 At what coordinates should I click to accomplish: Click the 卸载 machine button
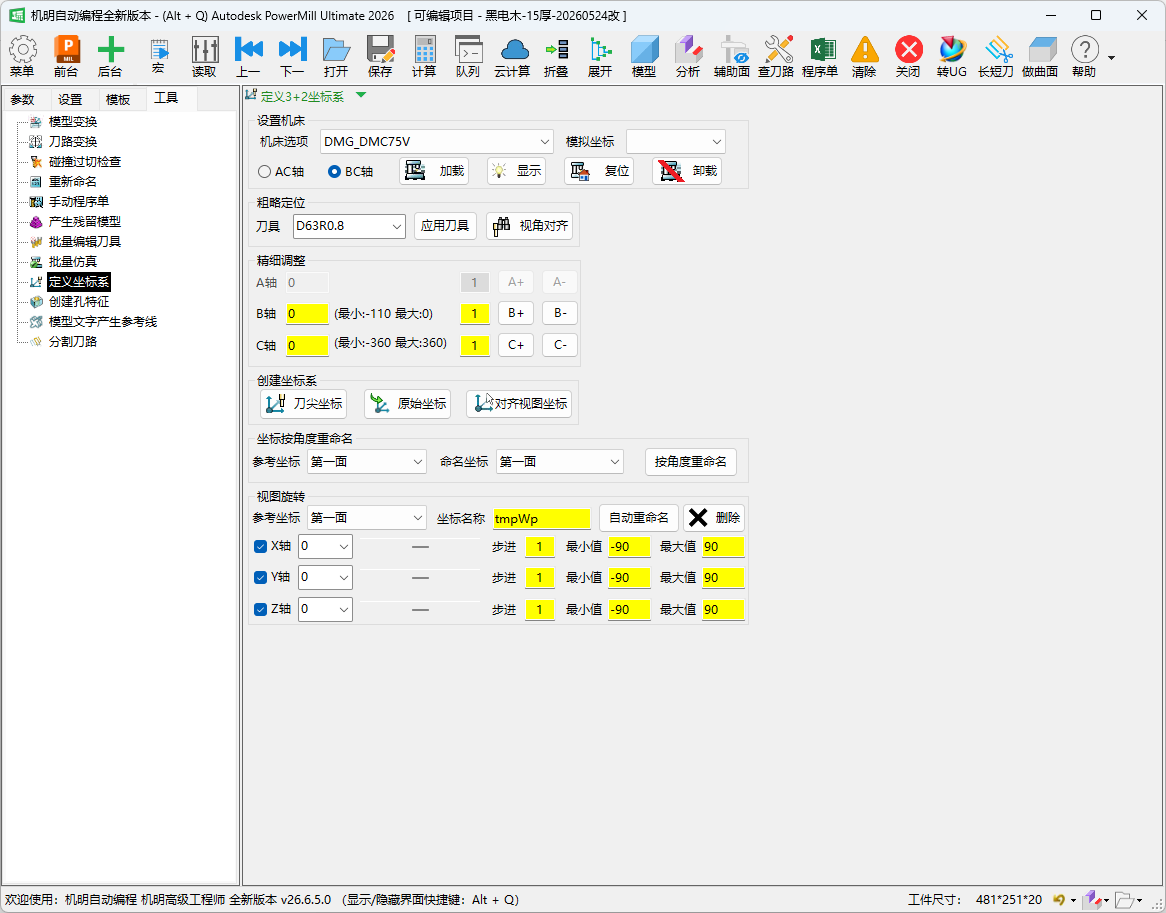tap(687, 172)
